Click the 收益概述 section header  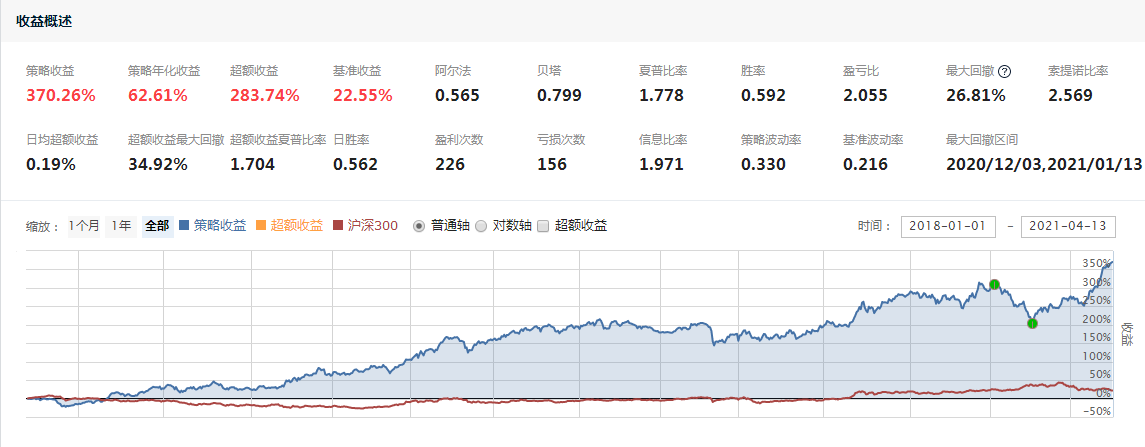point(44,21)
